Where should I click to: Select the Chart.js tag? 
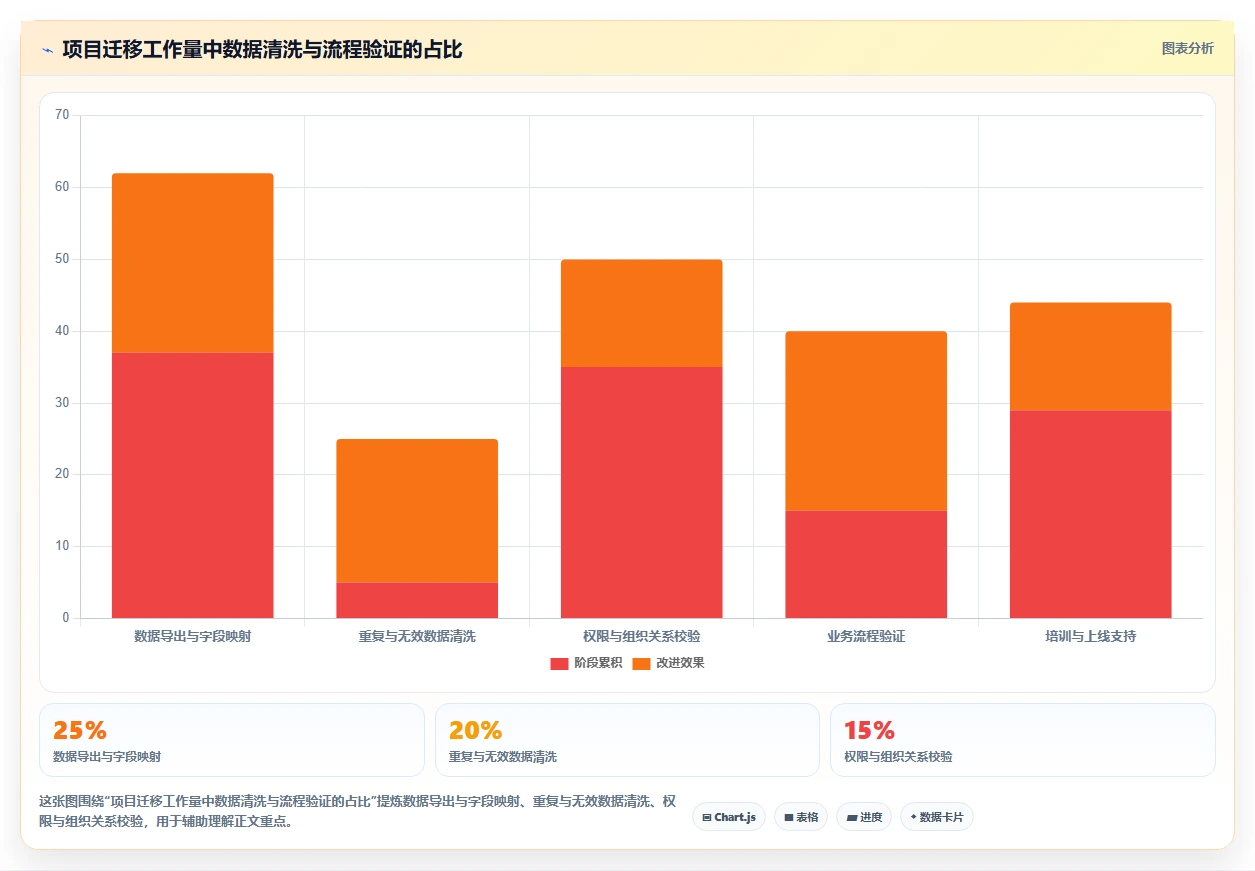pos(729,817)
